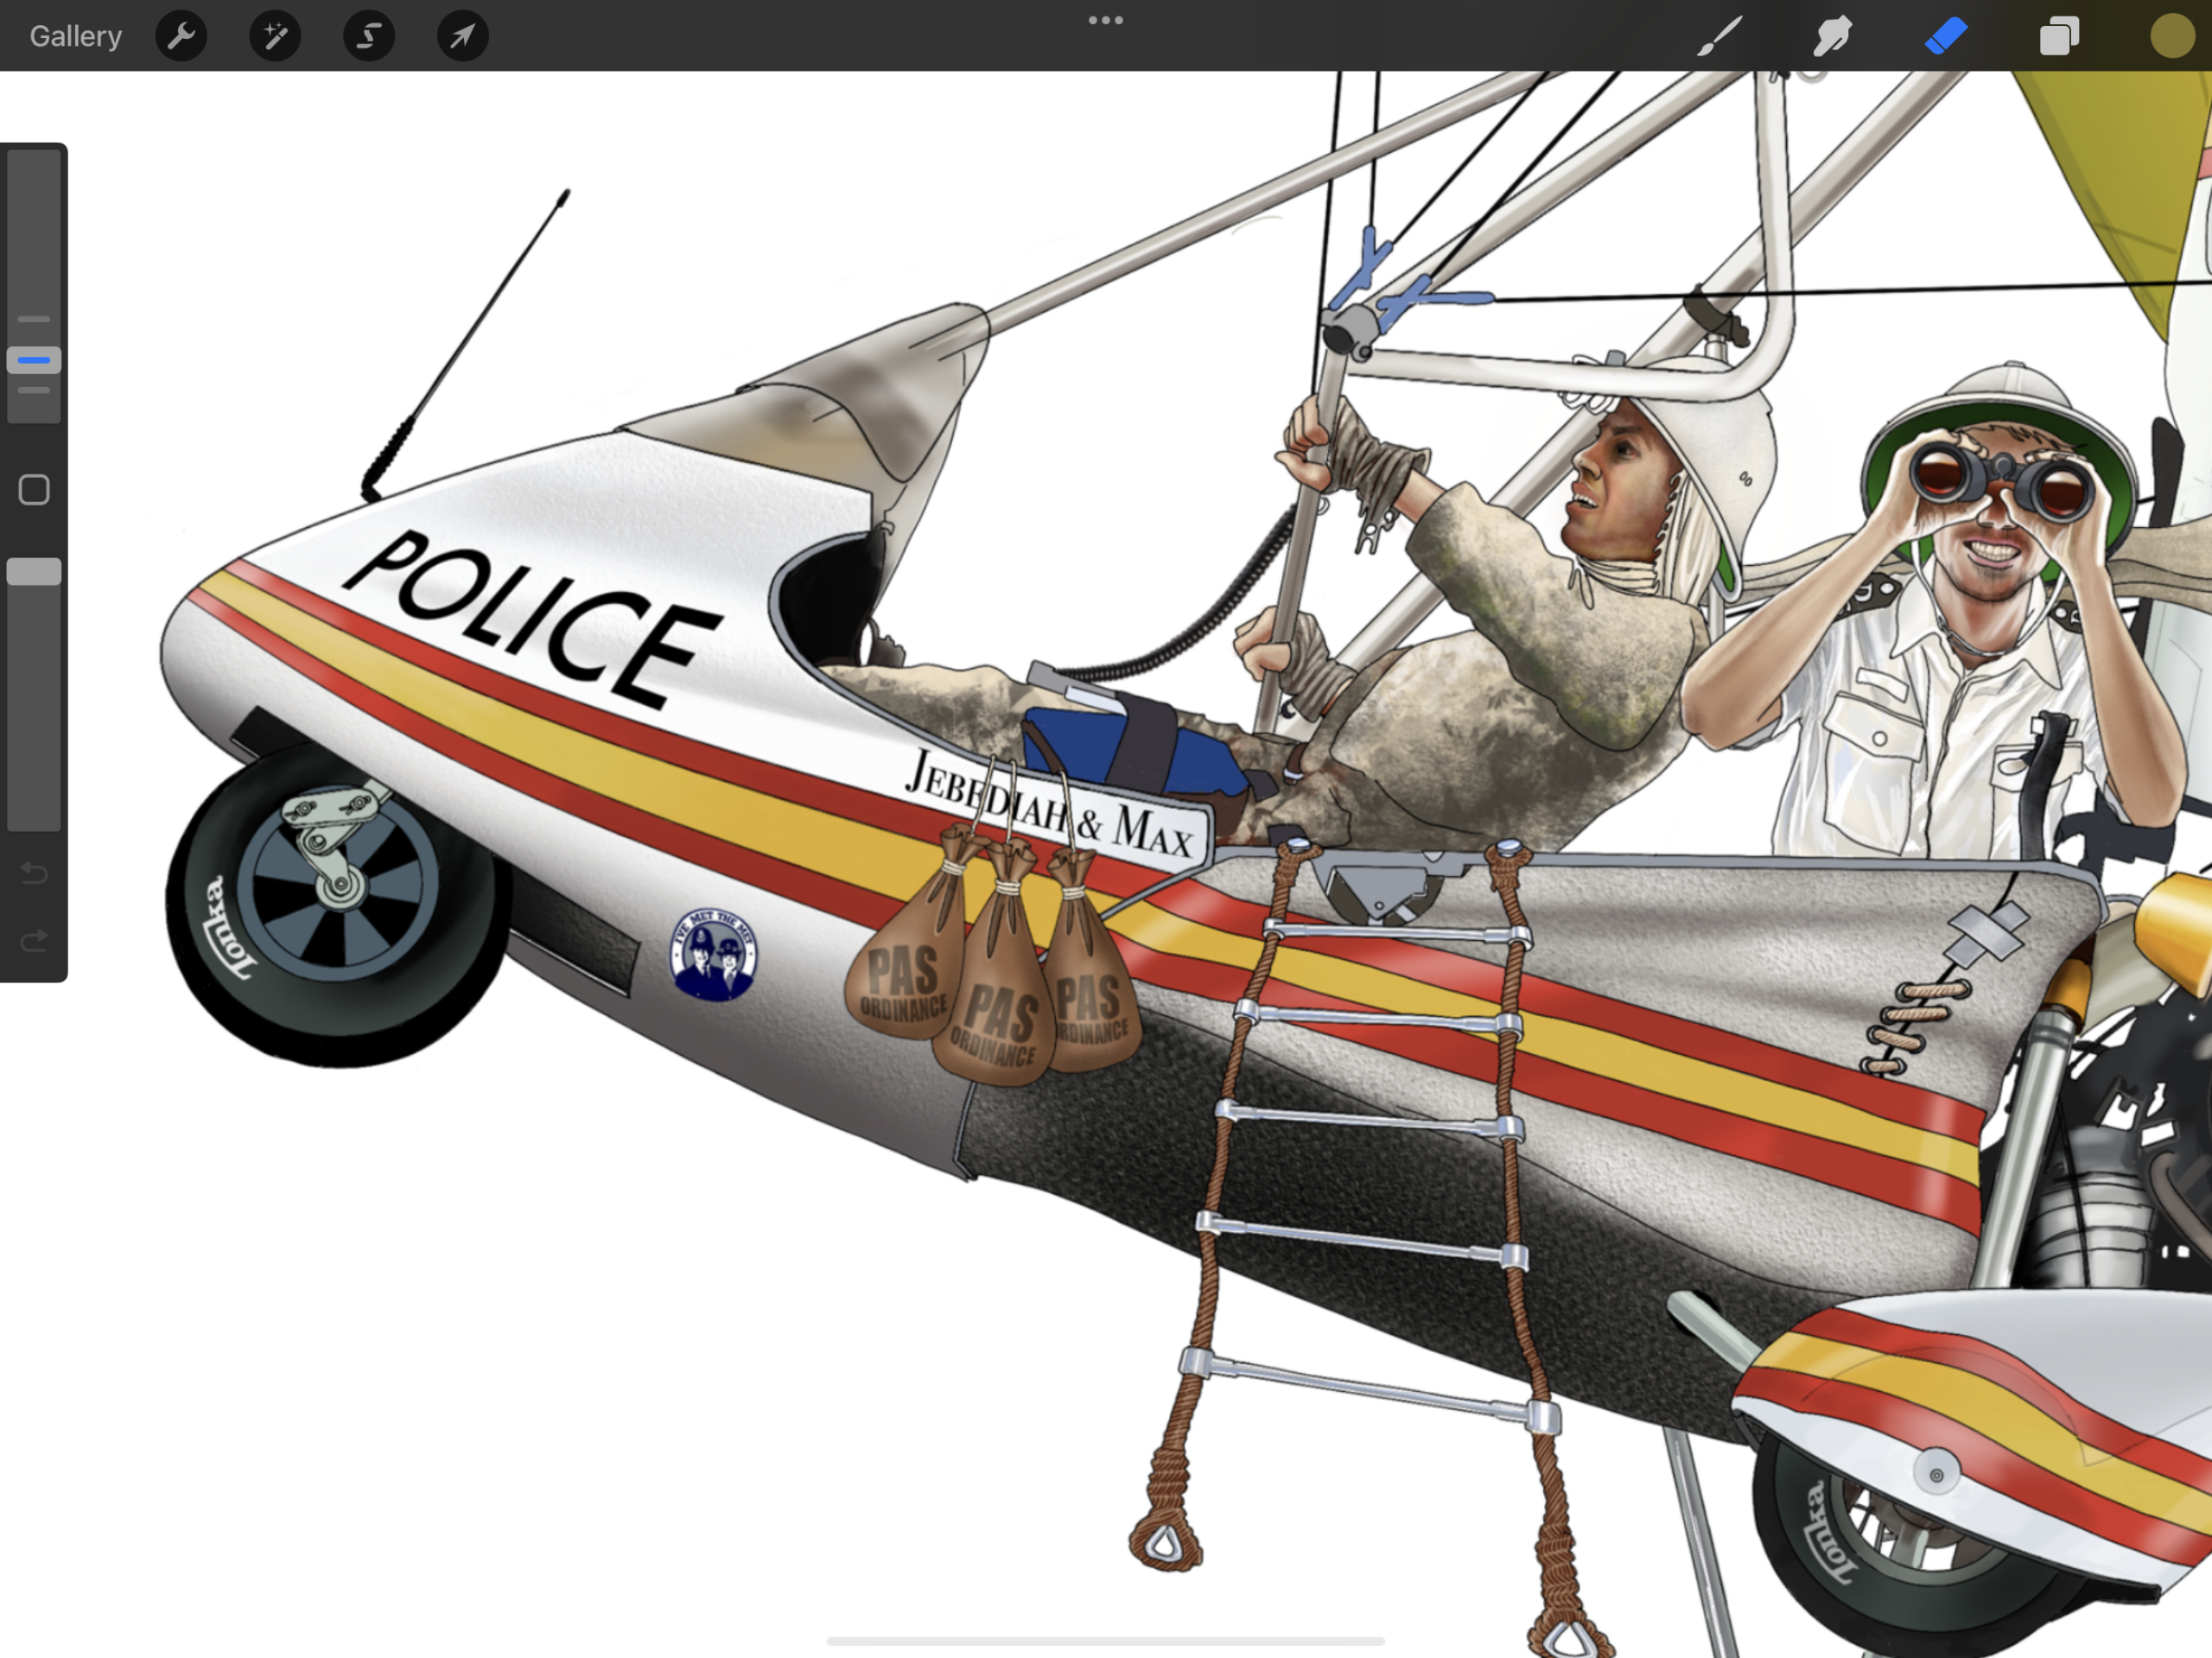Tap the square Modify button on the sidebar
The width and height of the screenshot is (2212, 1658).
pyautogui.click(x=34, y=490)
